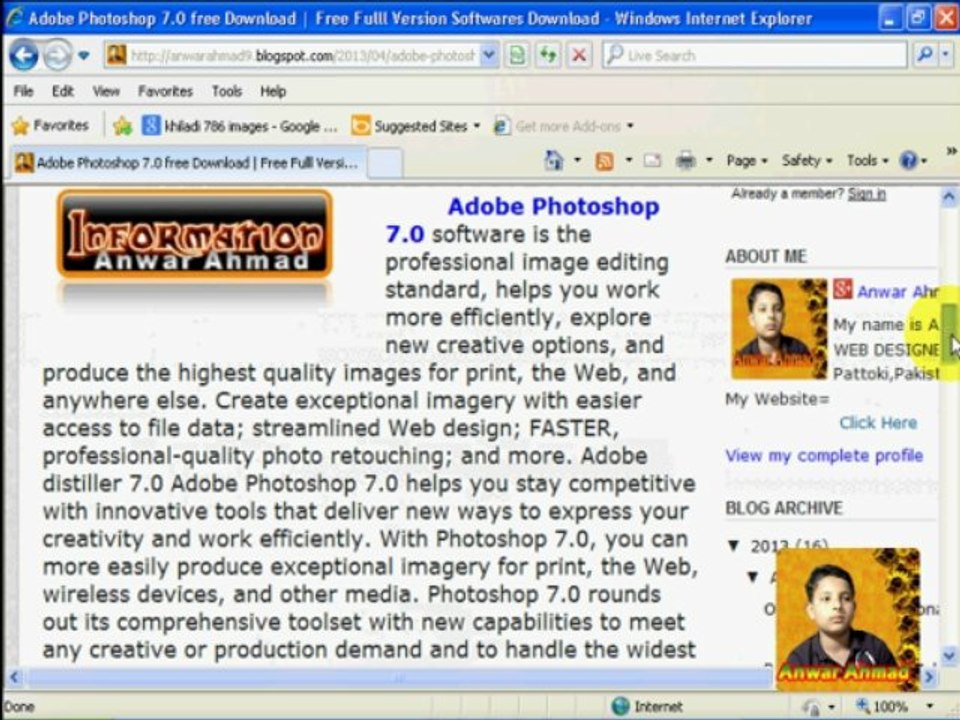This screenshot has height=720, width=960.
Task: Click the Information Anwar Ahmad logo
Action: [194, 235]
